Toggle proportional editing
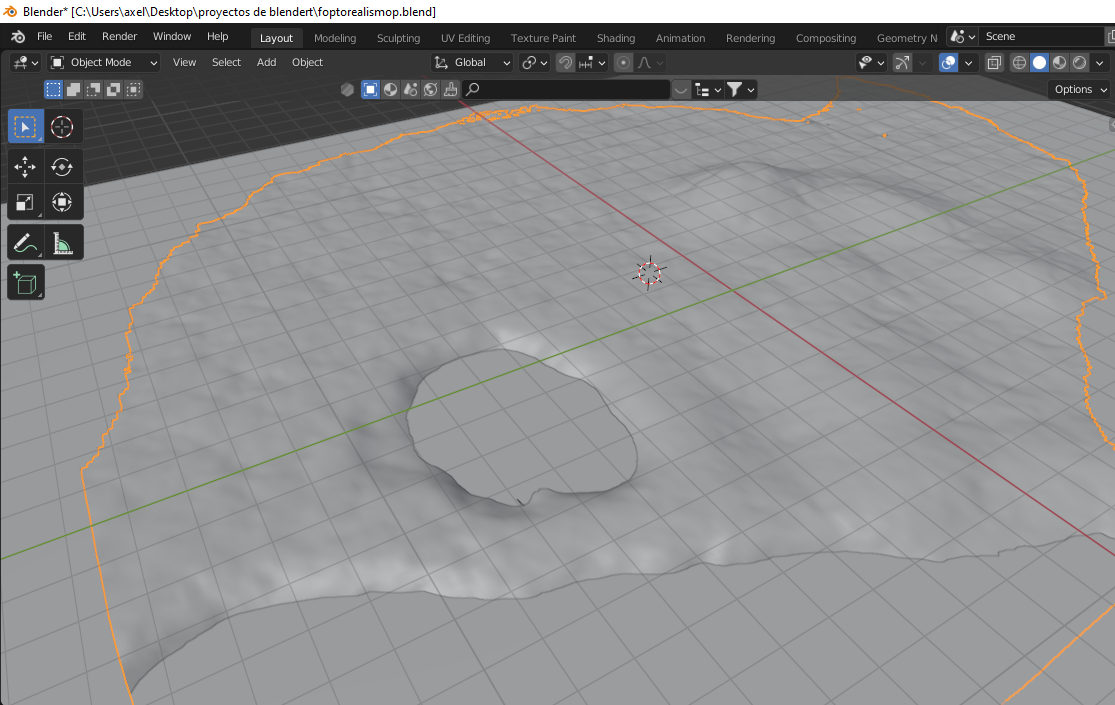Viewport: 1115px width, 705px height. tap(624, 63)
